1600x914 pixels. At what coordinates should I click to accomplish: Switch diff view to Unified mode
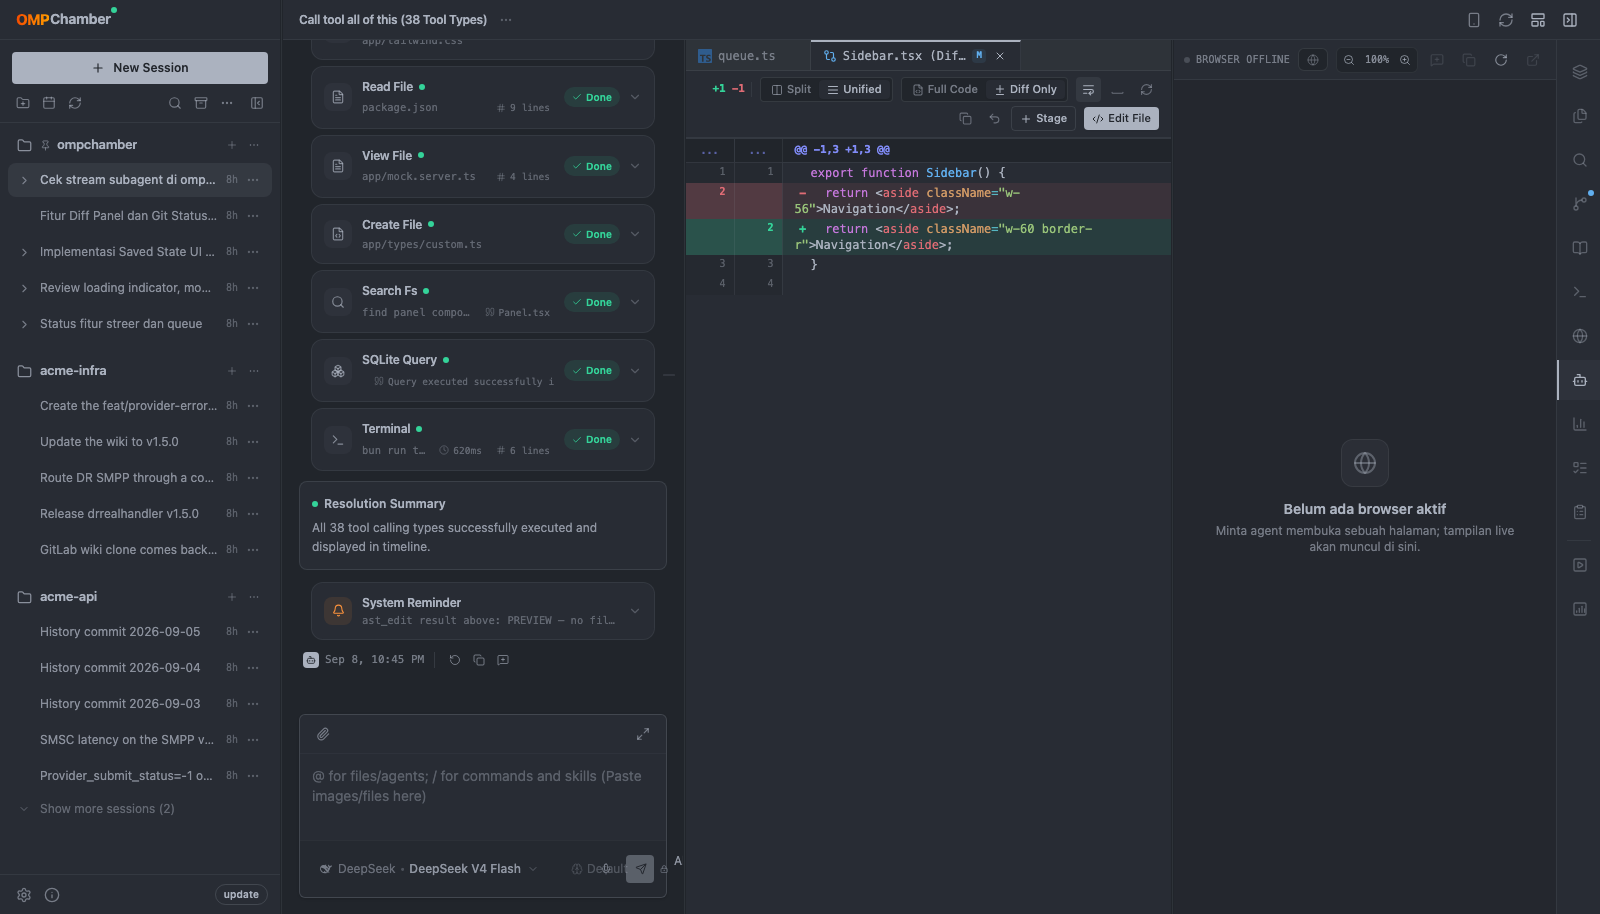pos(854,89)
